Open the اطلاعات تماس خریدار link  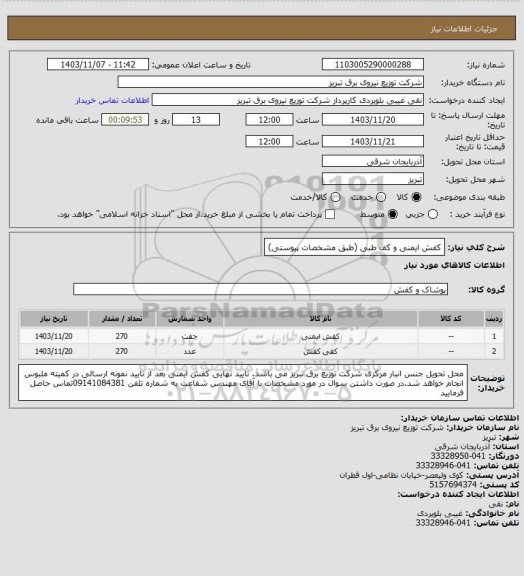(x=112, y=100)
